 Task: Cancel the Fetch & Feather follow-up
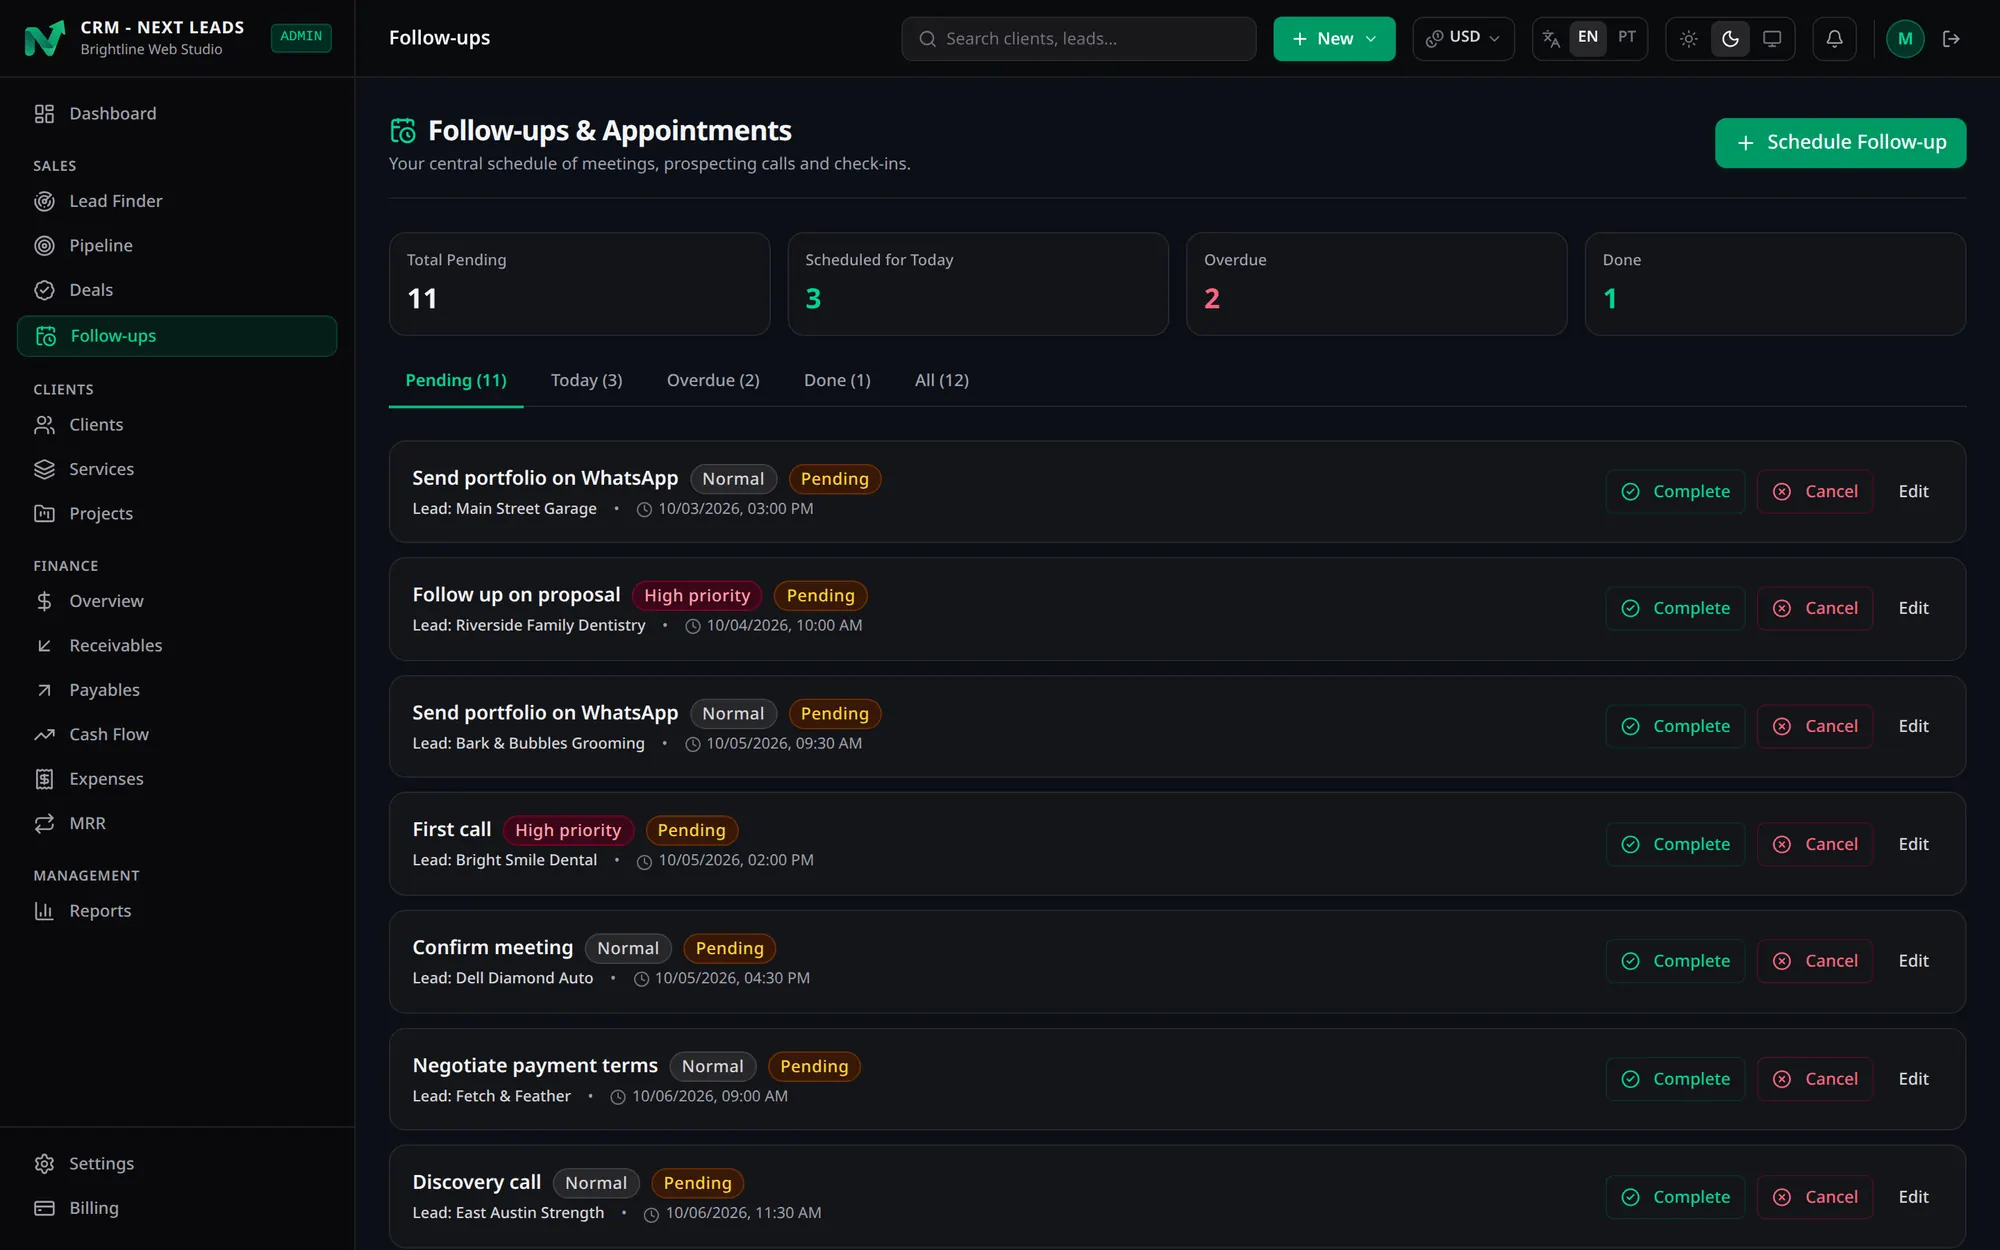[x=1815, y=1079]
